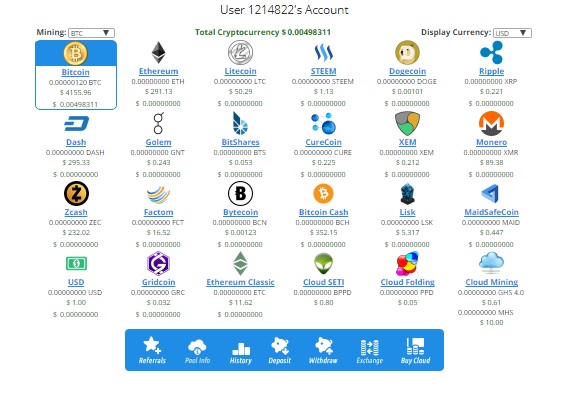Open the STEEM text link
The image size is (582, 402).
coord(324,71)
